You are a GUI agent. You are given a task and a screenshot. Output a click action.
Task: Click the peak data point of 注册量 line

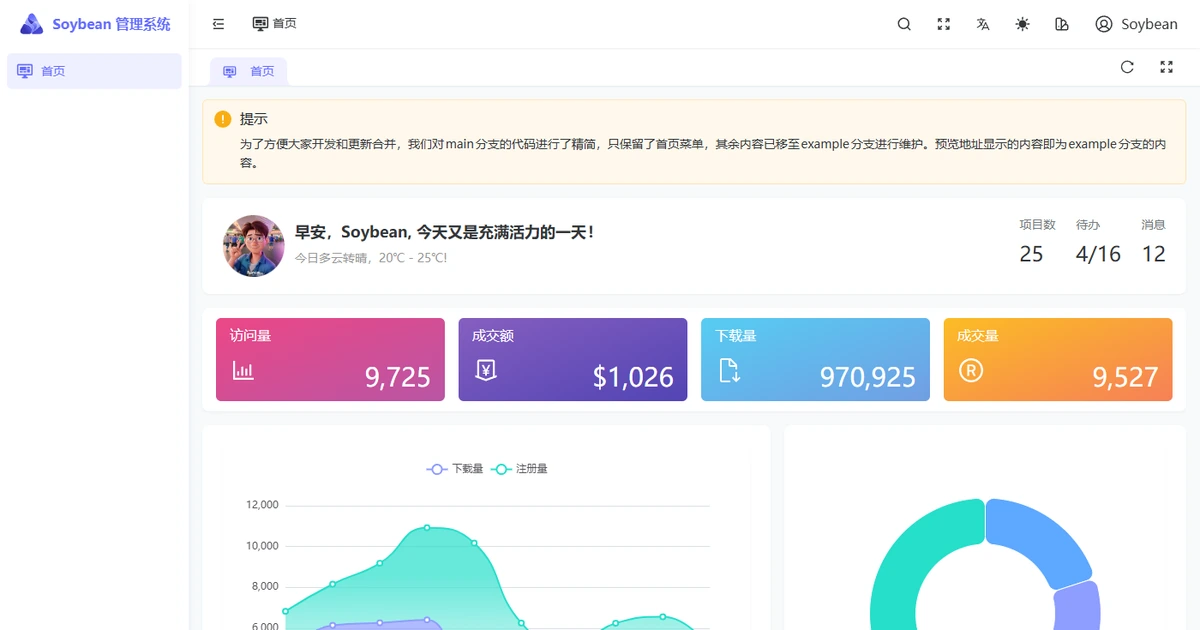pos(427,527)
